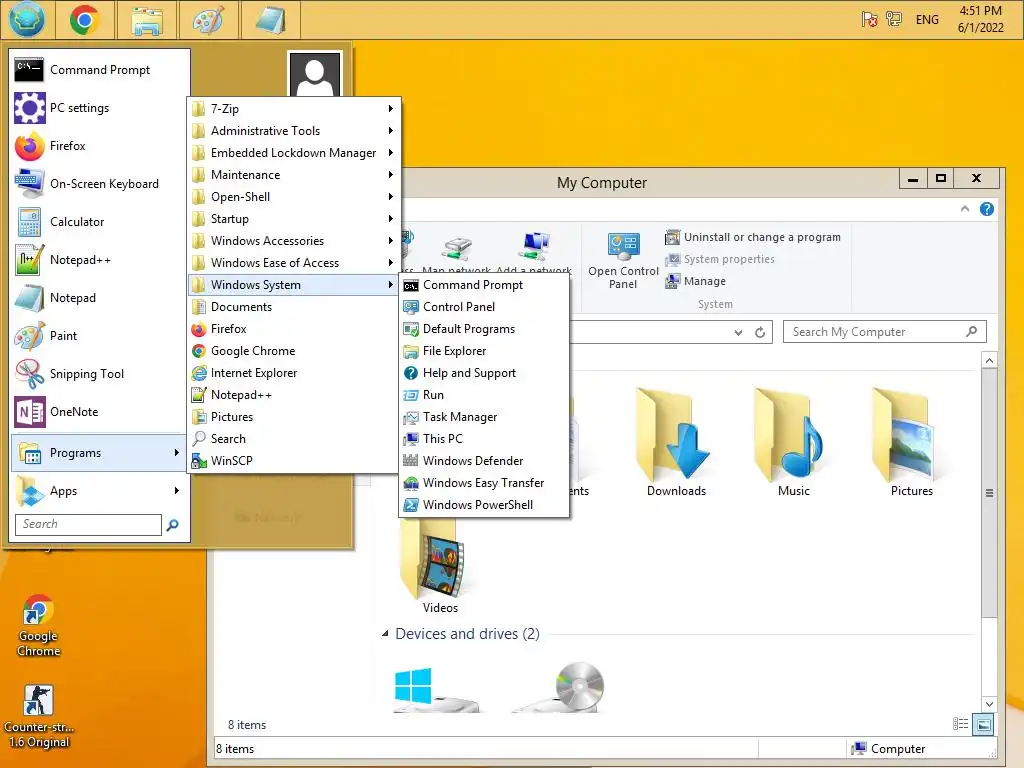This screenshot has width=1024, height=768.
Task: Open Windows Defender
Action: pos(484,460)
